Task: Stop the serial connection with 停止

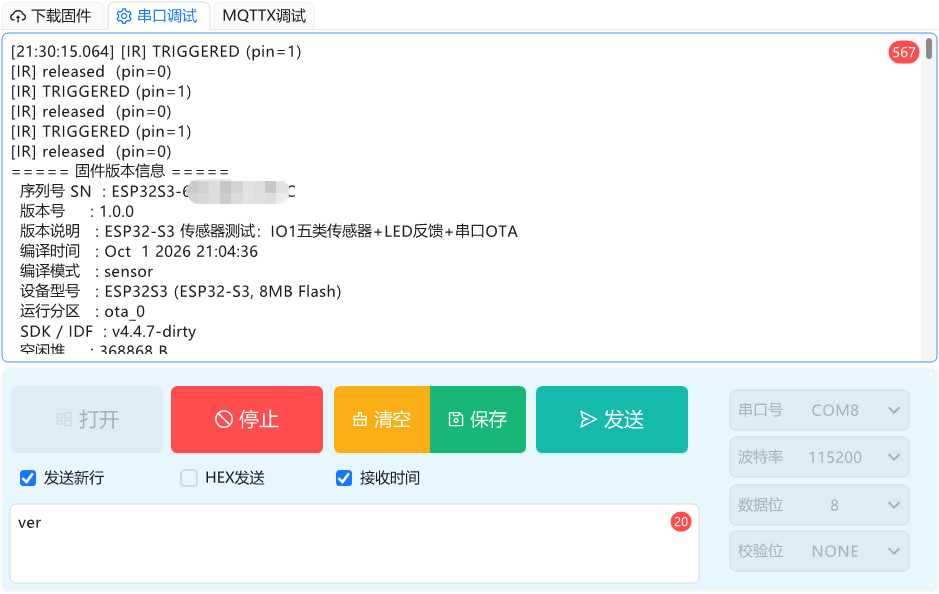Action: [x=247, y=419]
